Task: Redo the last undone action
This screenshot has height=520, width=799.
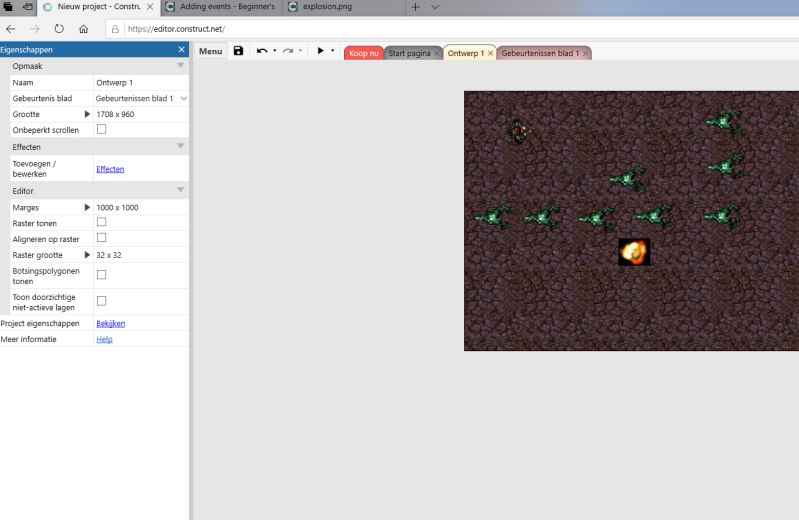Action: [x=288, y=50]
